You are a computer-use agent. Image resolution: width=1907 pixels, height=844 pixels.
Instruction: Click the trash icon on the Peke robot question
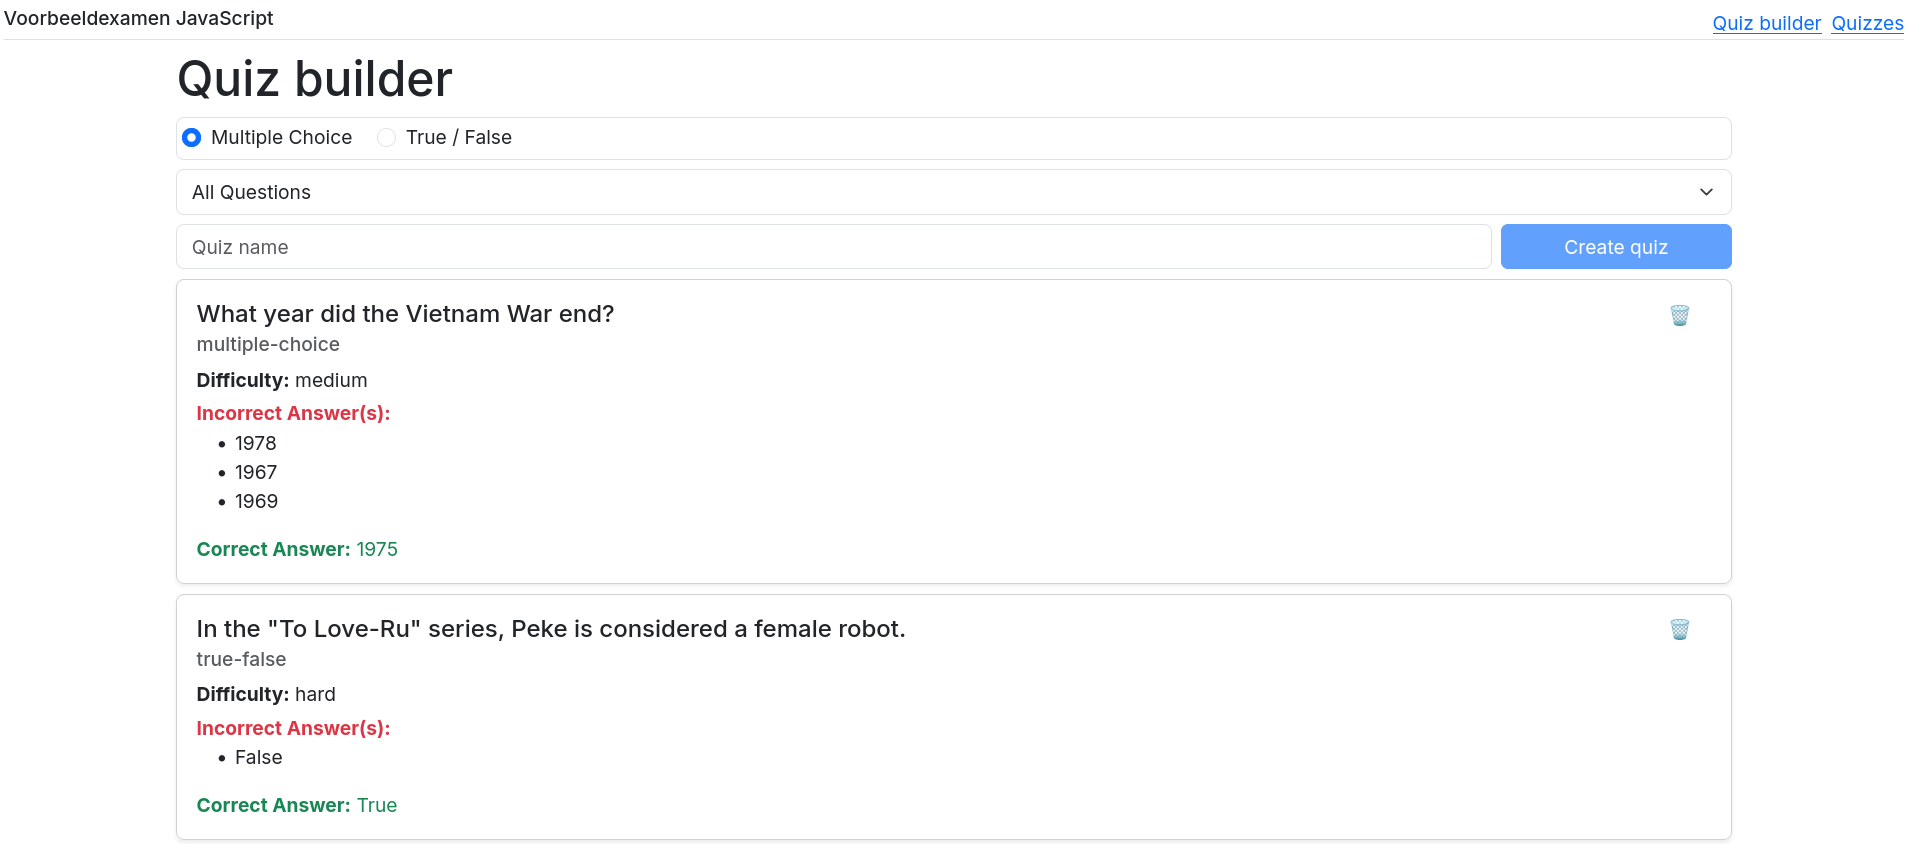1679,629
